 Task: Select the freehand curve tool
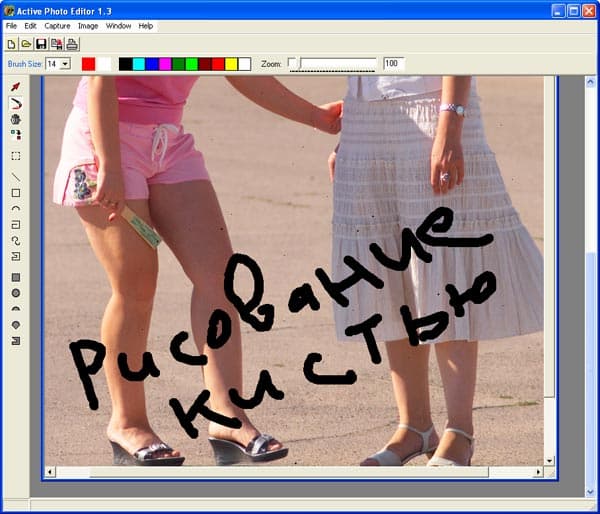16,241
